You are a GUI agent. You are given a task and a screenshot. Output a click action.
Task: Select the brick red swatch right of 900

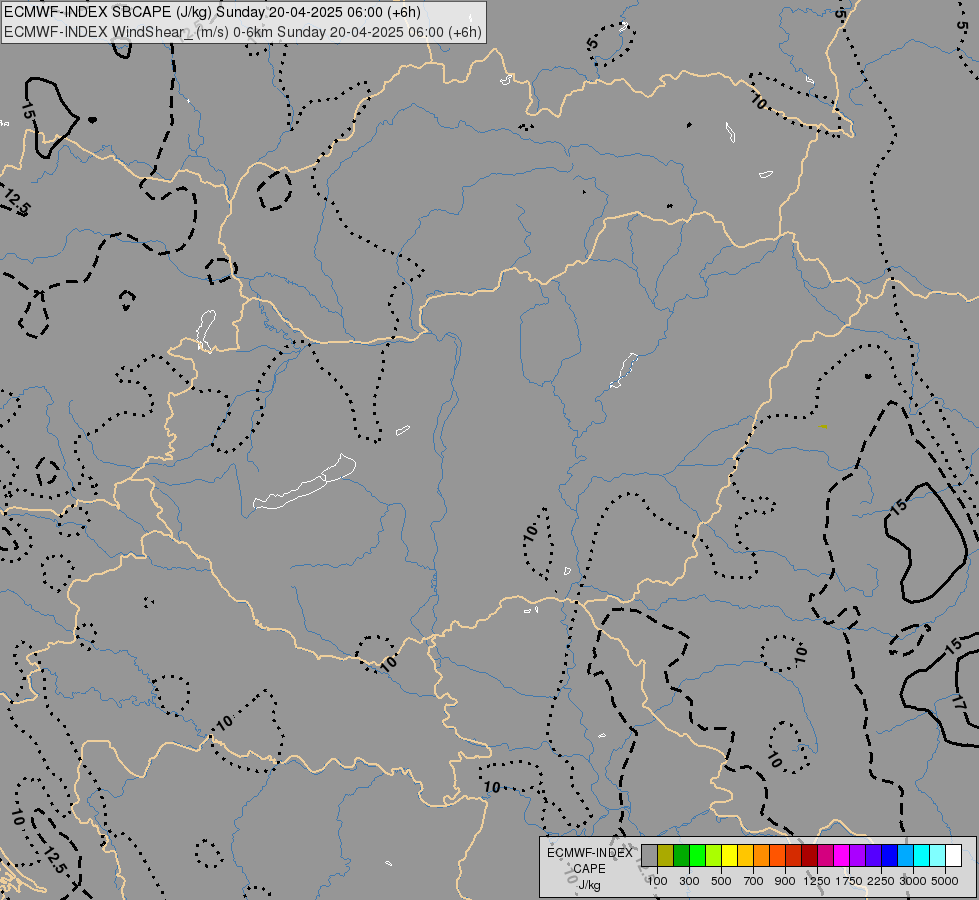pyautogui.click(x=794, y=855)
